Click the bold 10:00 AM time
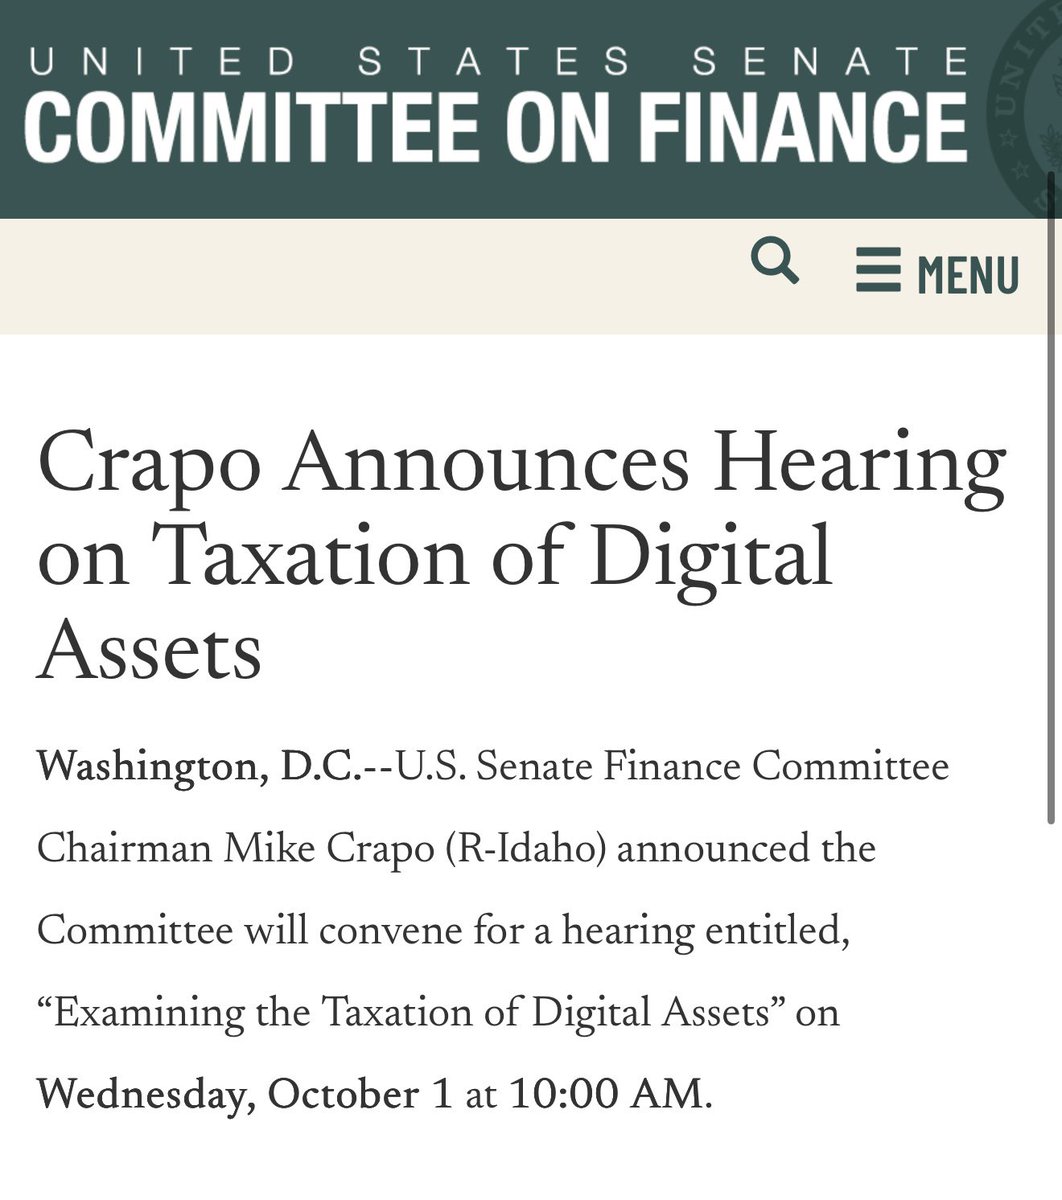The width and height of the screenshot is (1062, 1200). [x=612, y=1095]
